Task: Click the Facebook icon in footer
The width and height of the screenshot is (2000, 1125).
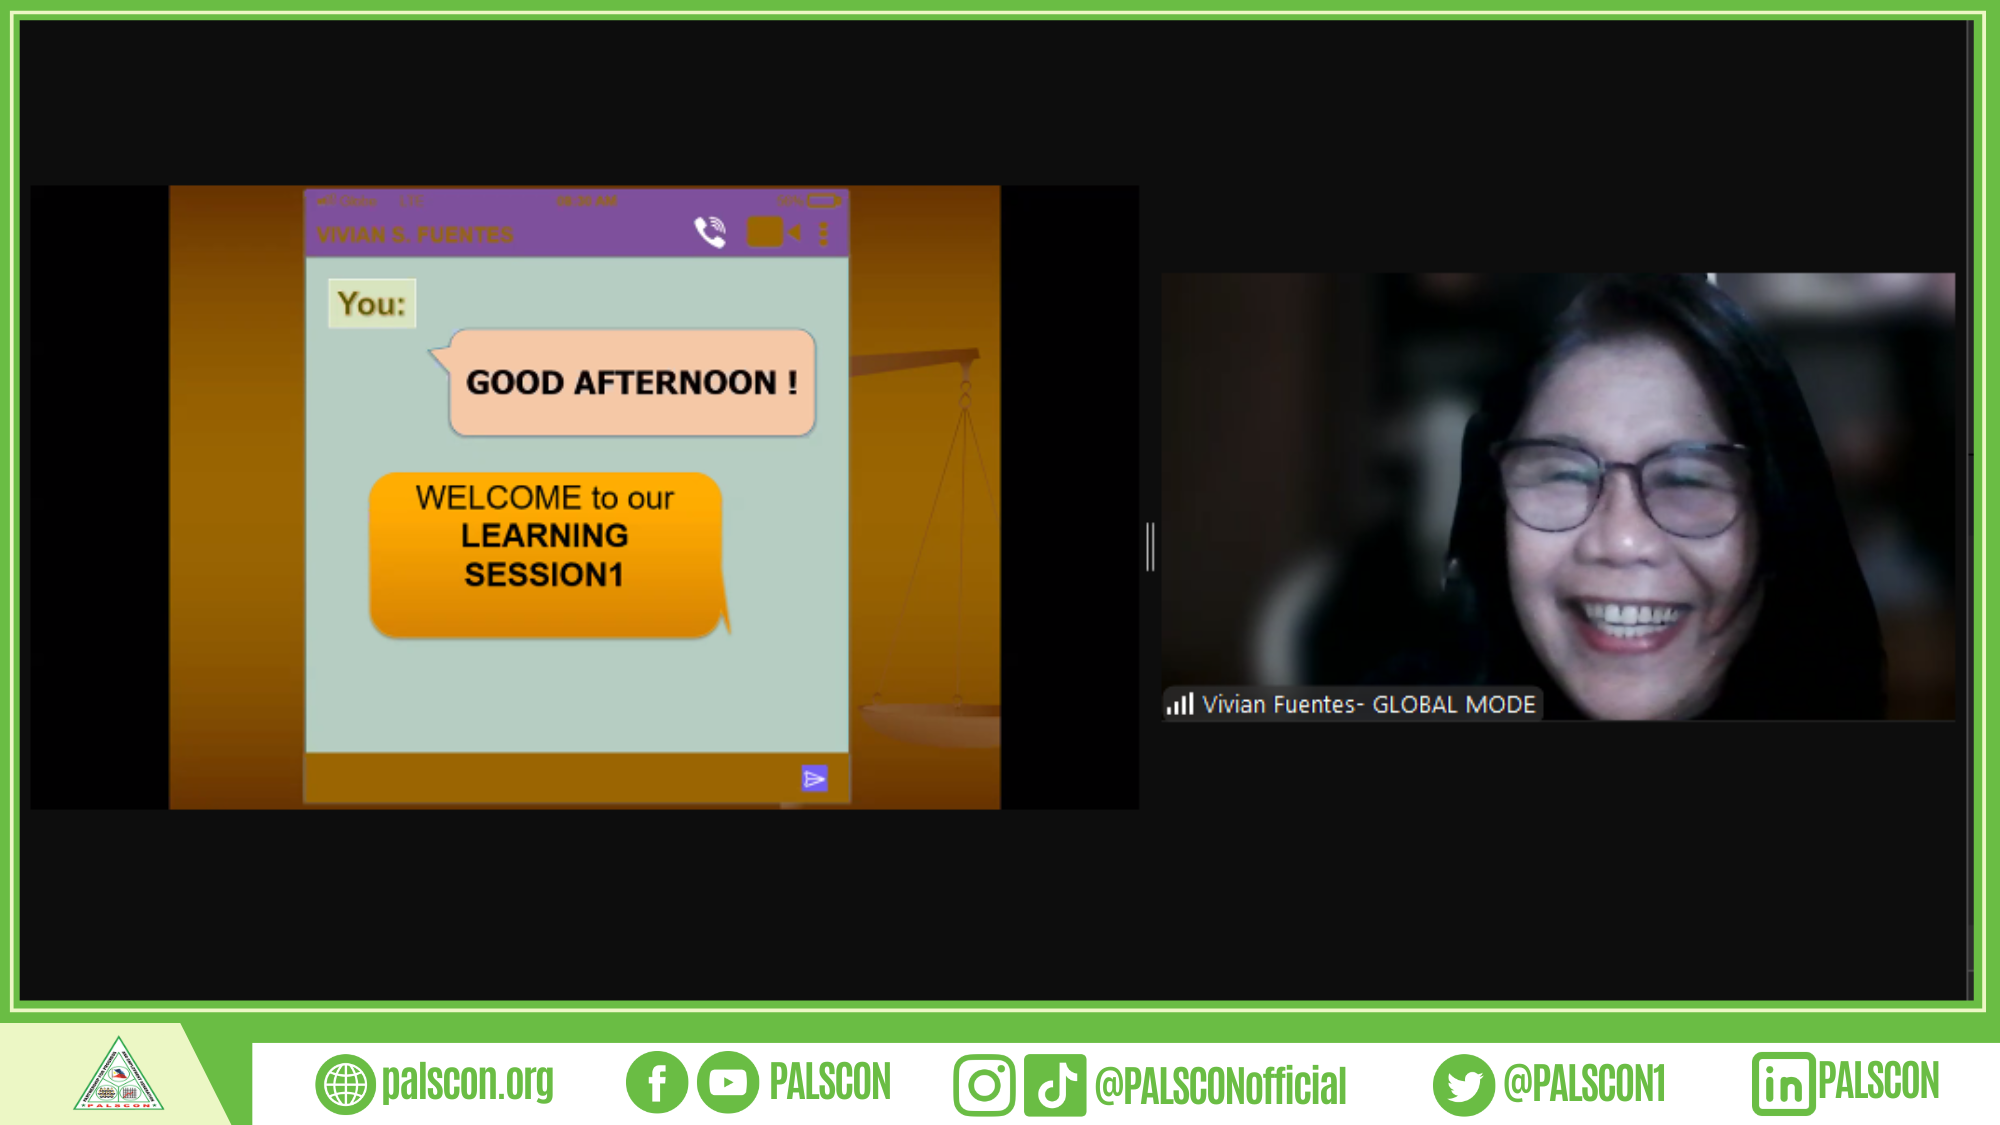Action: [656, 1083]
